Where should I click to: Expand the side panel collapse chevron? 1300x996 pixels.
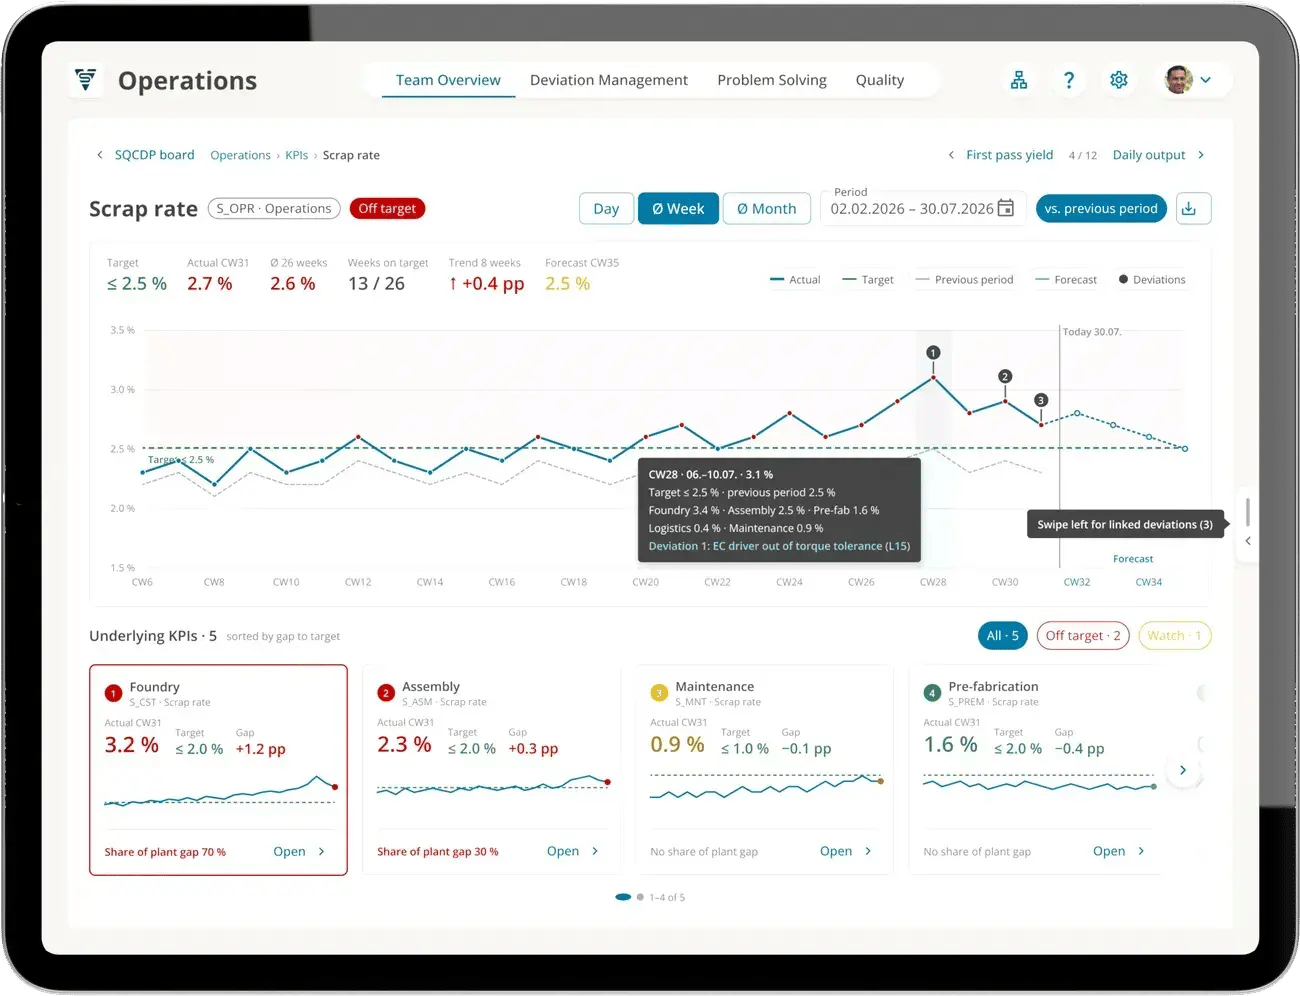click(1247, 540)
